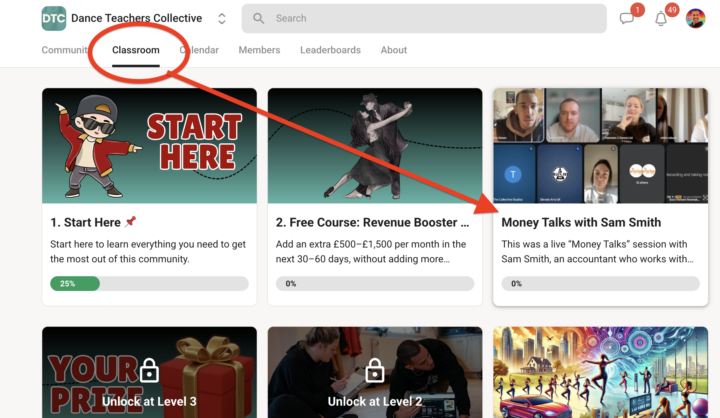Open the group switcher chevrons

(x=222, y=18)
